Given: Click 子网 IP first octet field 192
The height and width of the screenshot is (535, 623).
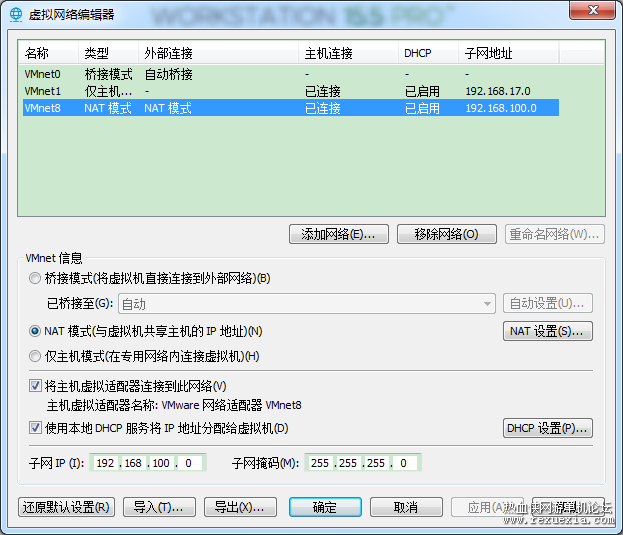Looking at the screenshot, I should pyautogui.click(x=105, y=463).
